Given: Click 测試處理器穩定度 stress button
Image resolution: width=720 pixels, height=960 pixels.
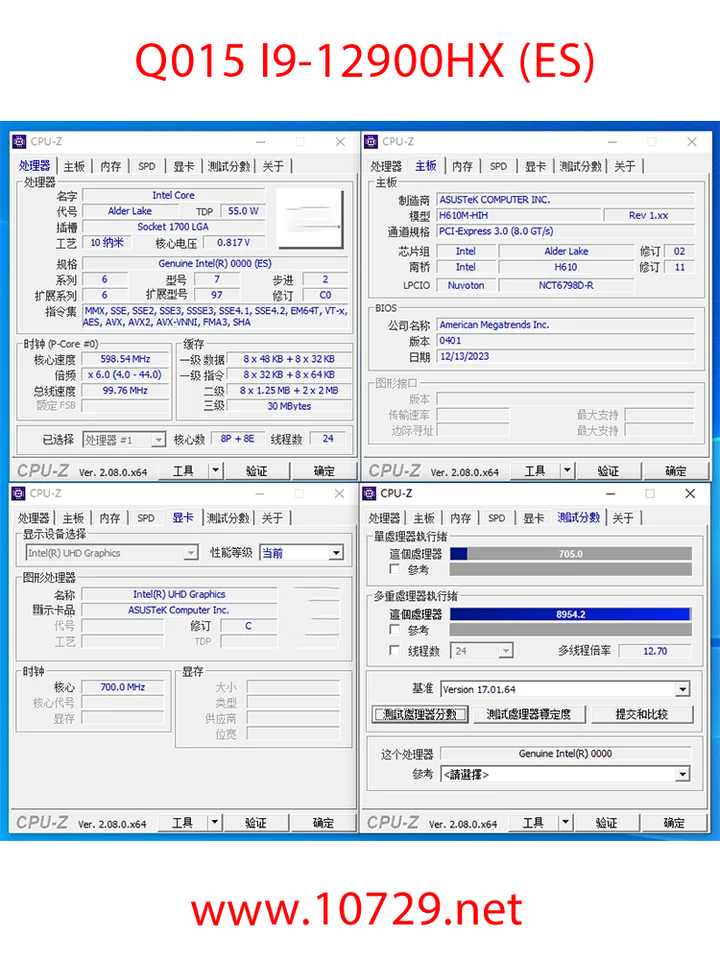Looking at the screenshot, I should coord(528,714).
